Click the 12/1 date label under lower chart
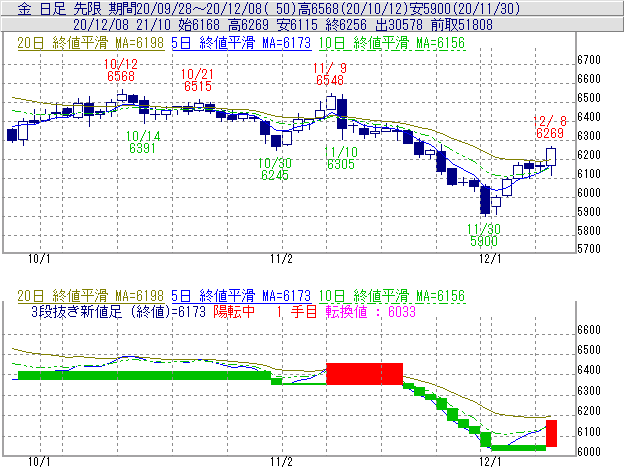Image resolution: width=624 pixels, height=473 pixels. [x=490, y=462]
